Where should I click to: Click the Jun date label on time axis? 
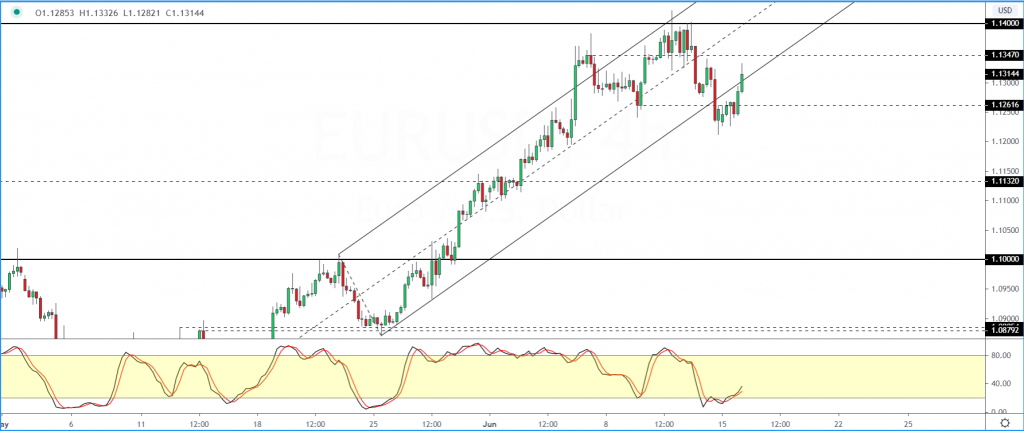[489, 422]
